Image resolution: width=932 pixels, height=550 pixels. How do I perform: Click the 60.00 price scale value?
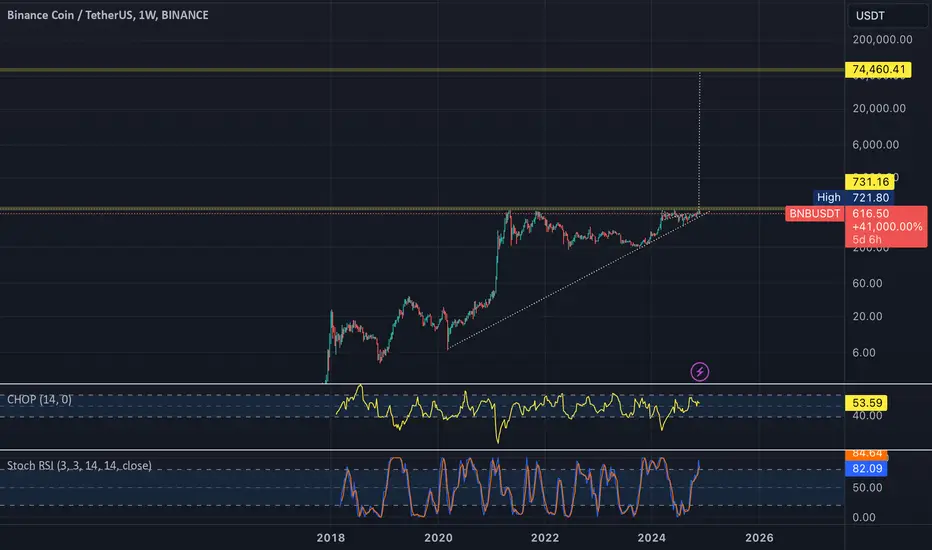[x=867, y=283]
